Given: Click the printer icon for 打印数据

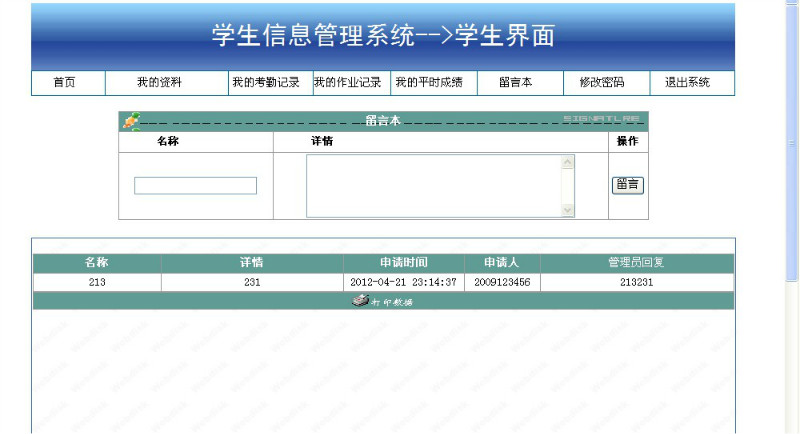Looking at the screenshot, I should [x=360, y=300].
